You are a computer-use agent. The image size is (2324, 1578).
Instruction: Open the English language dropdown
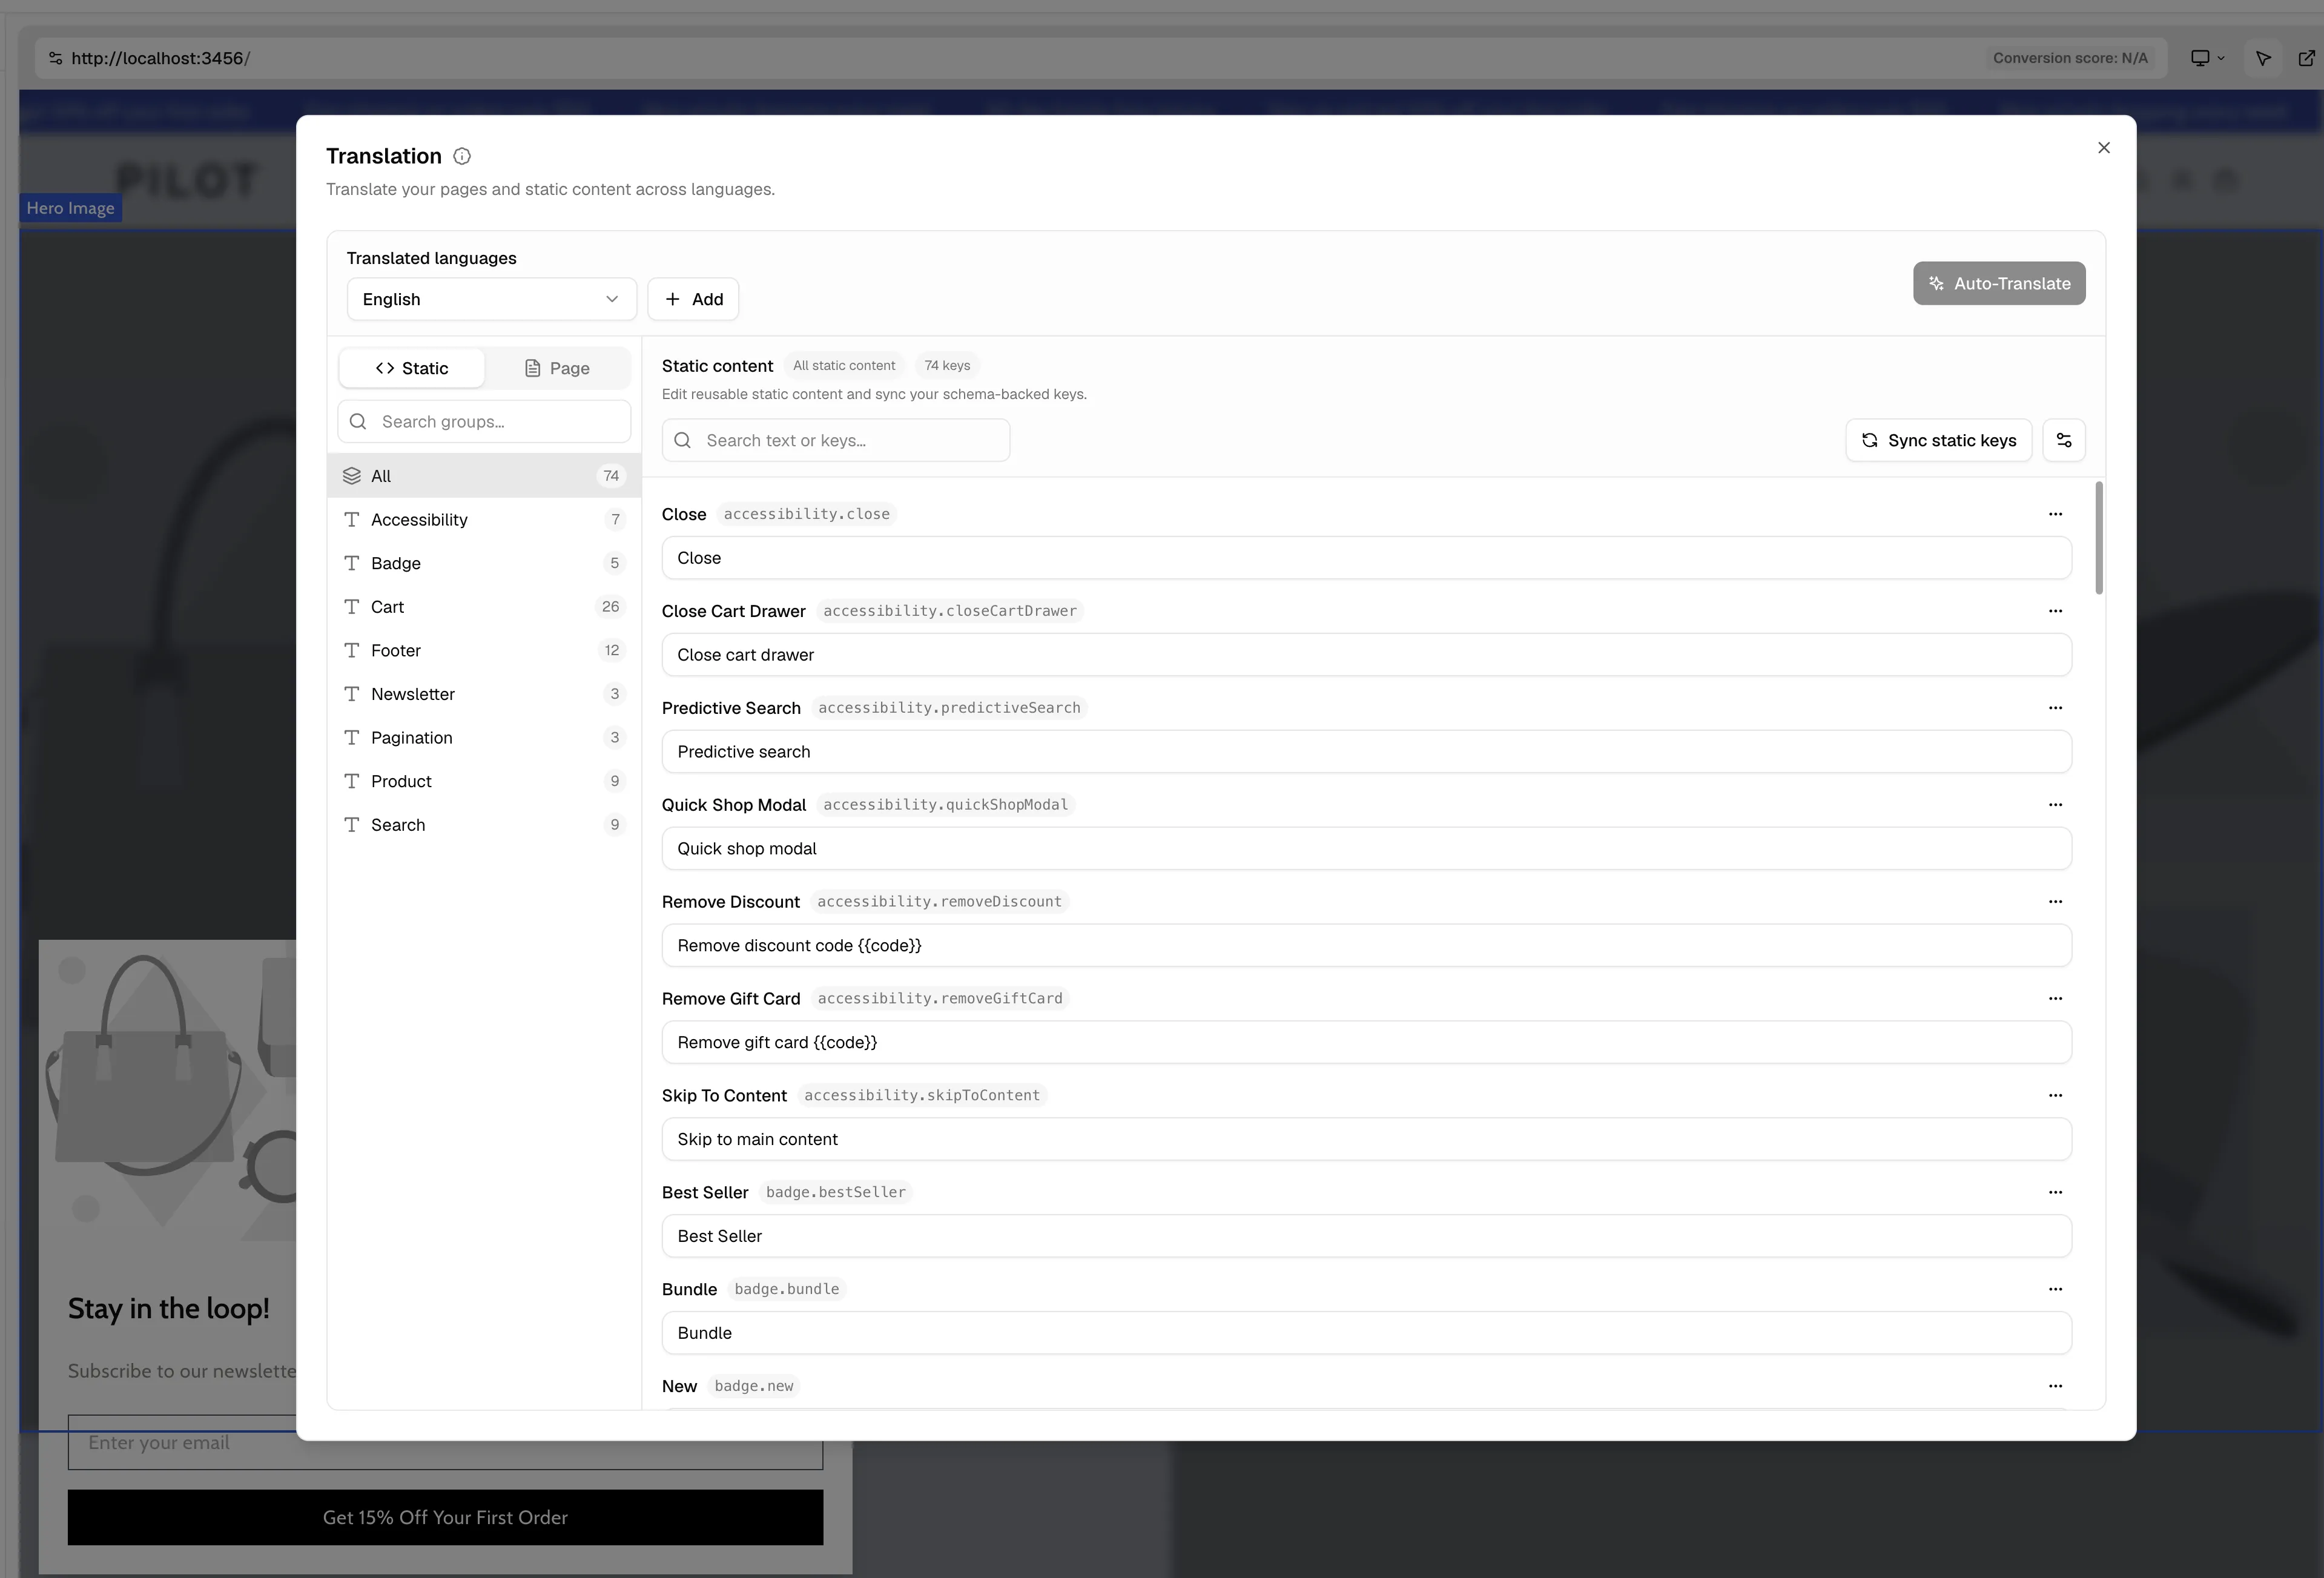491,299
